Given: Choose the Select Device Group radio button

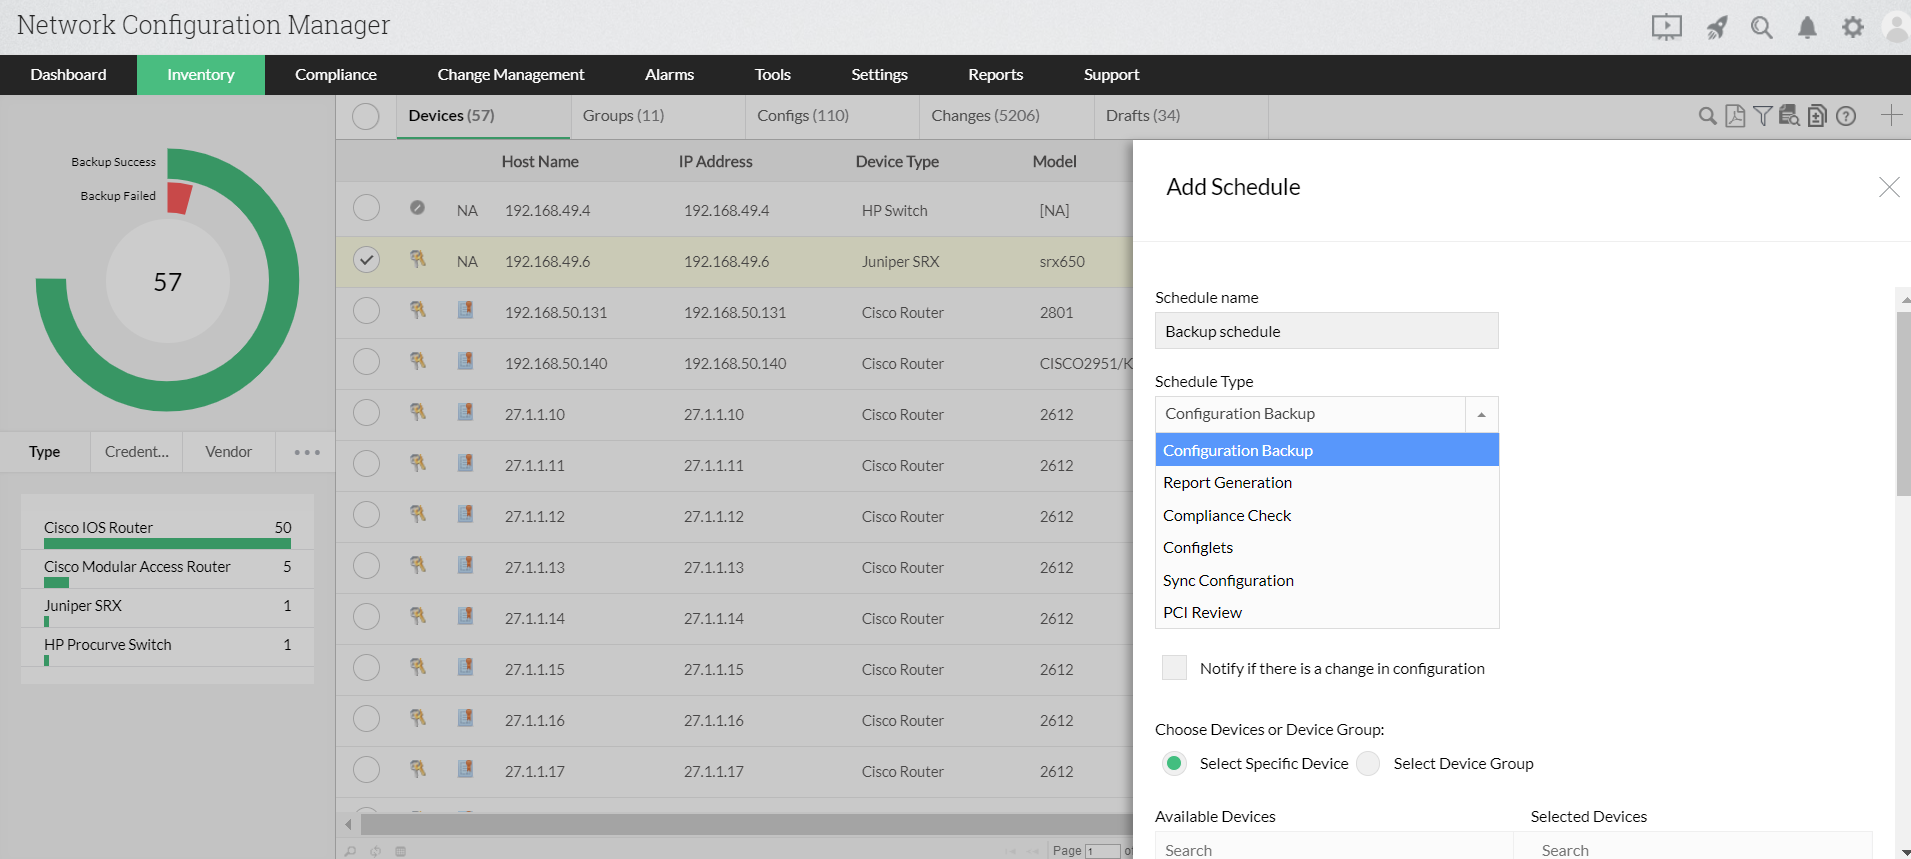Looking at the screenshot, I should click(1368, 764).
